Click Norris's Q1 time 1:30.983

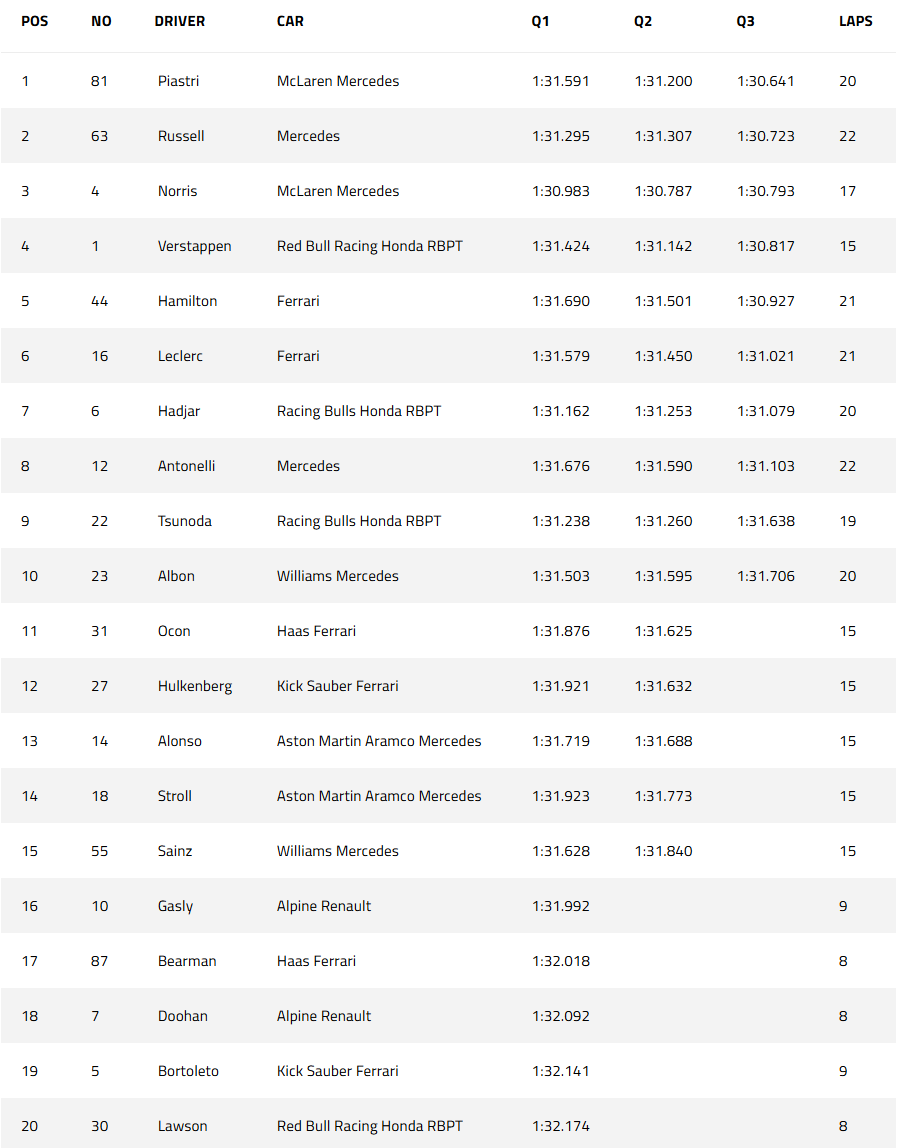pyautogui.click(x=560, y=191)
